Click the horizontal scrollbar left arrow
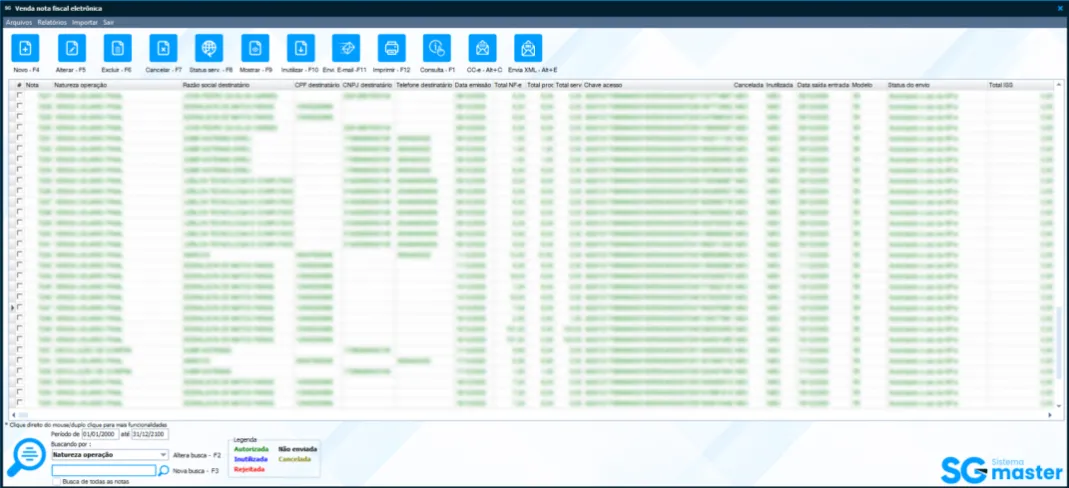The image size is (1069, 488). point(12,414)
